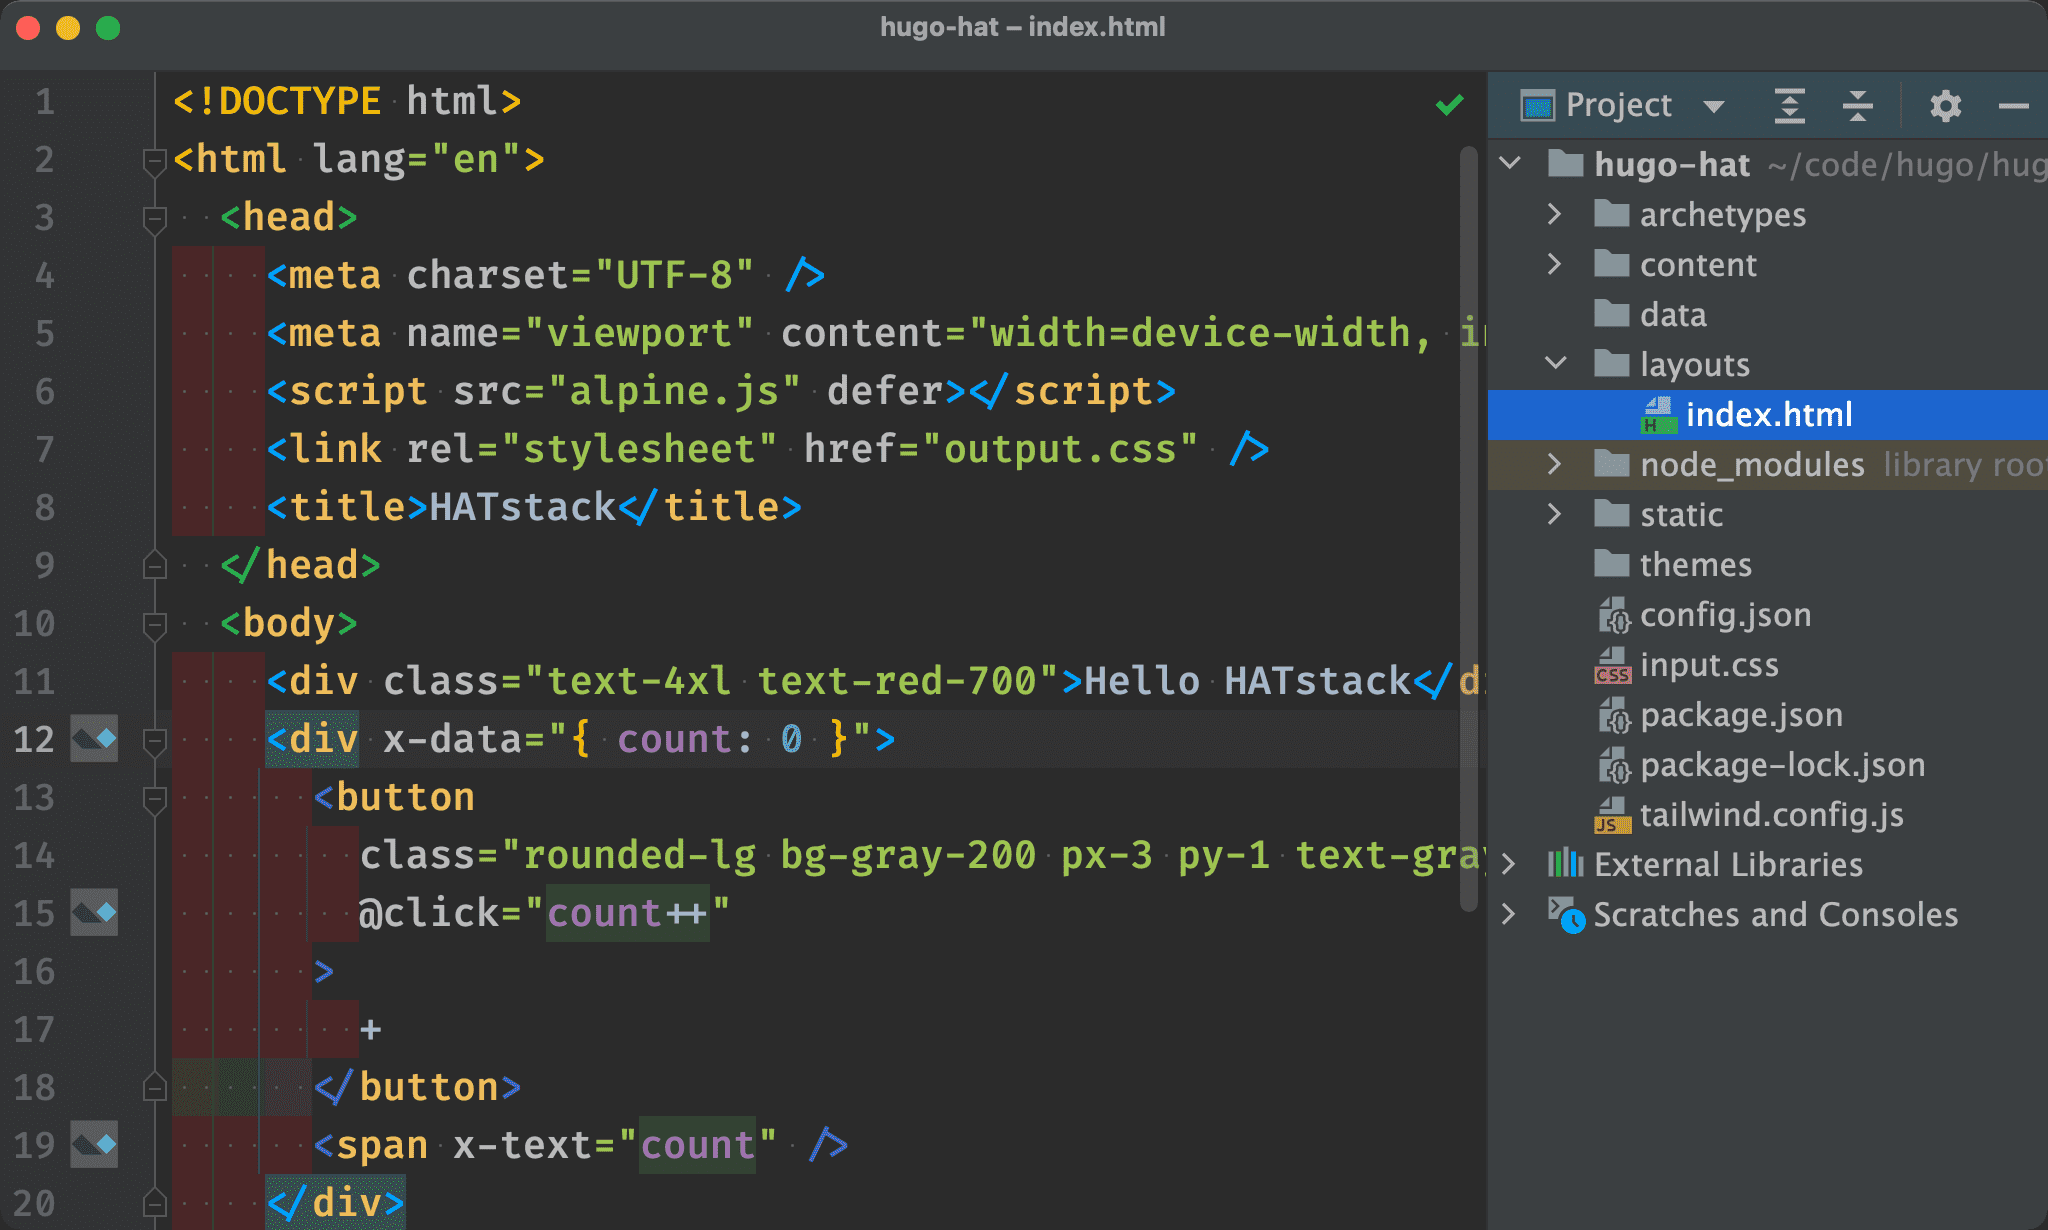
Task: Click the Collapse All icon in Project toolbar
Action: tap(1858, 106)
